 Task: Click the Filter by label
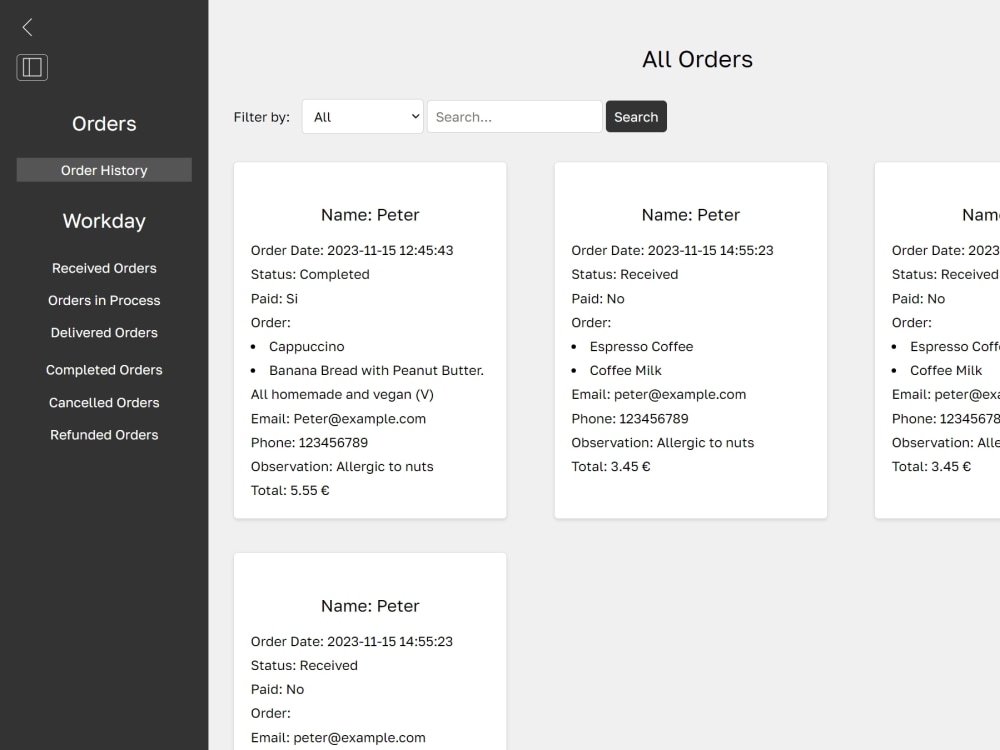[261, 117]
